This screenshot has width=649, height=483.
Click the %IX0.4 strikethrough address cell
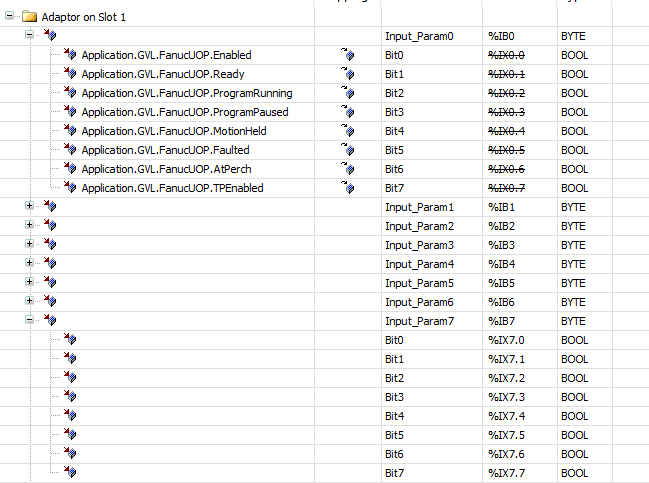click(506, 131)
